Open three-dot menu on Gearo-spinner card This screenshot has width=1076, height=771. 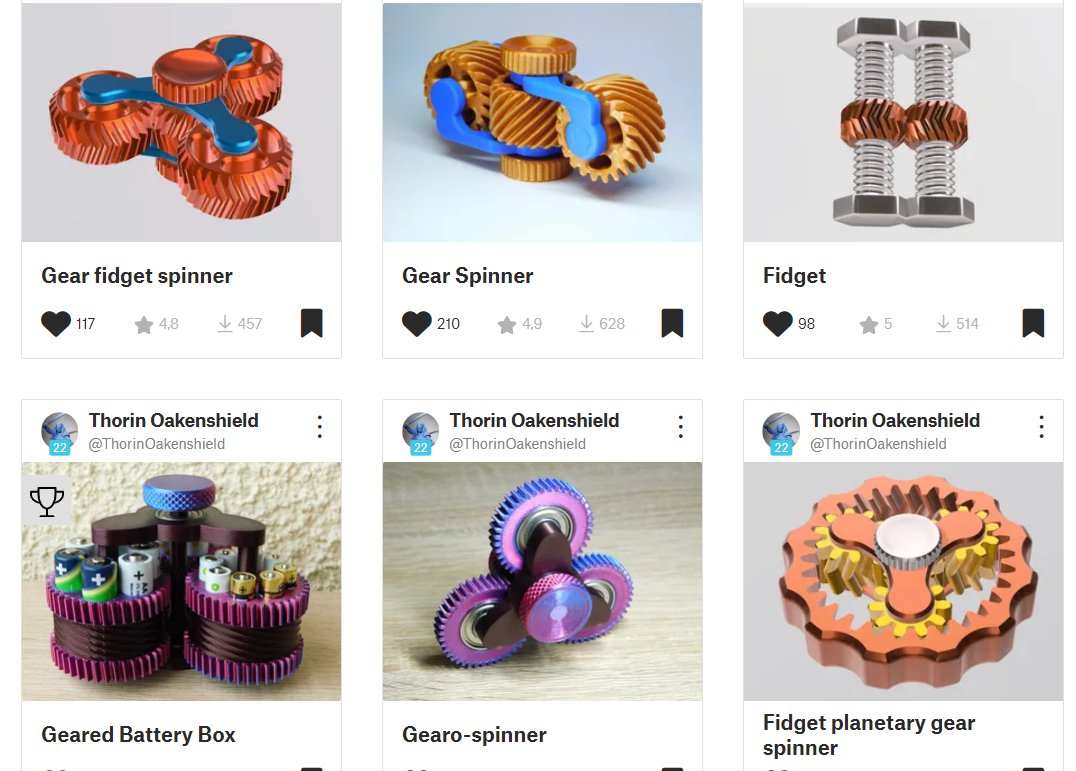coord(681,427)
